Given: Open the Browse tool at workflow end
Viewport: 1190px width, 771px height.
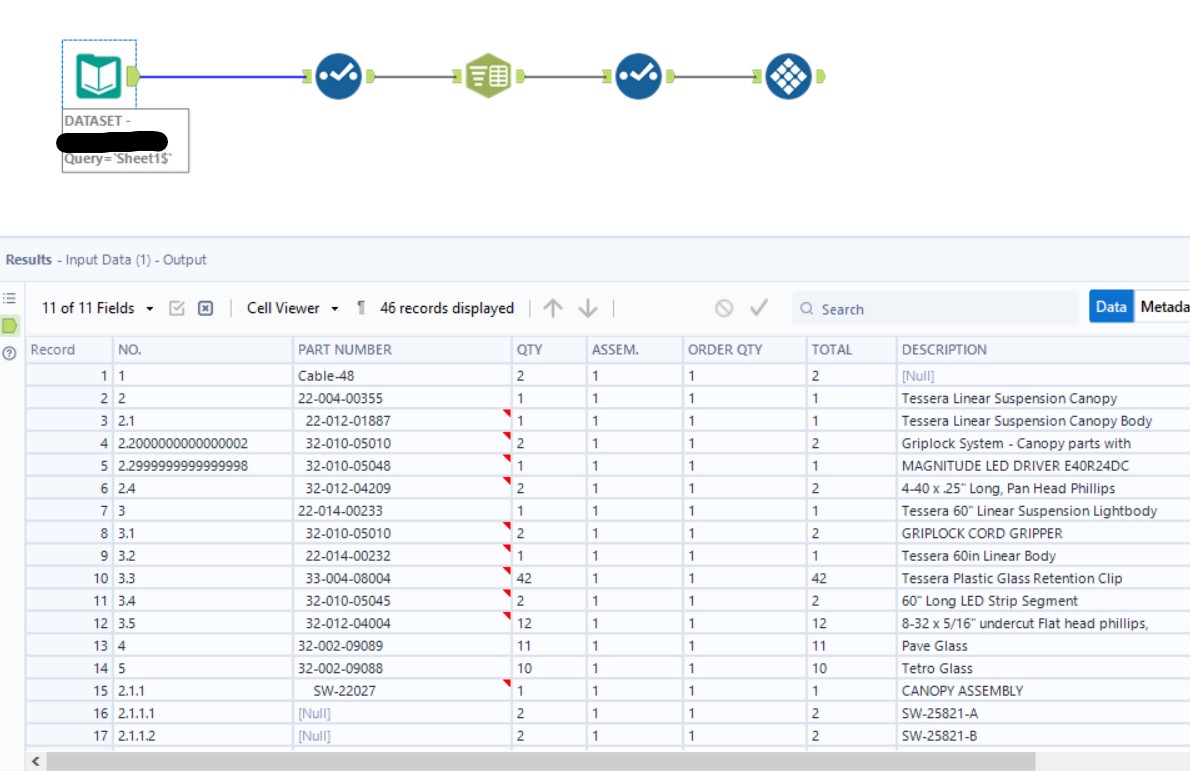Looking at the screenshot, I should 789,75.
